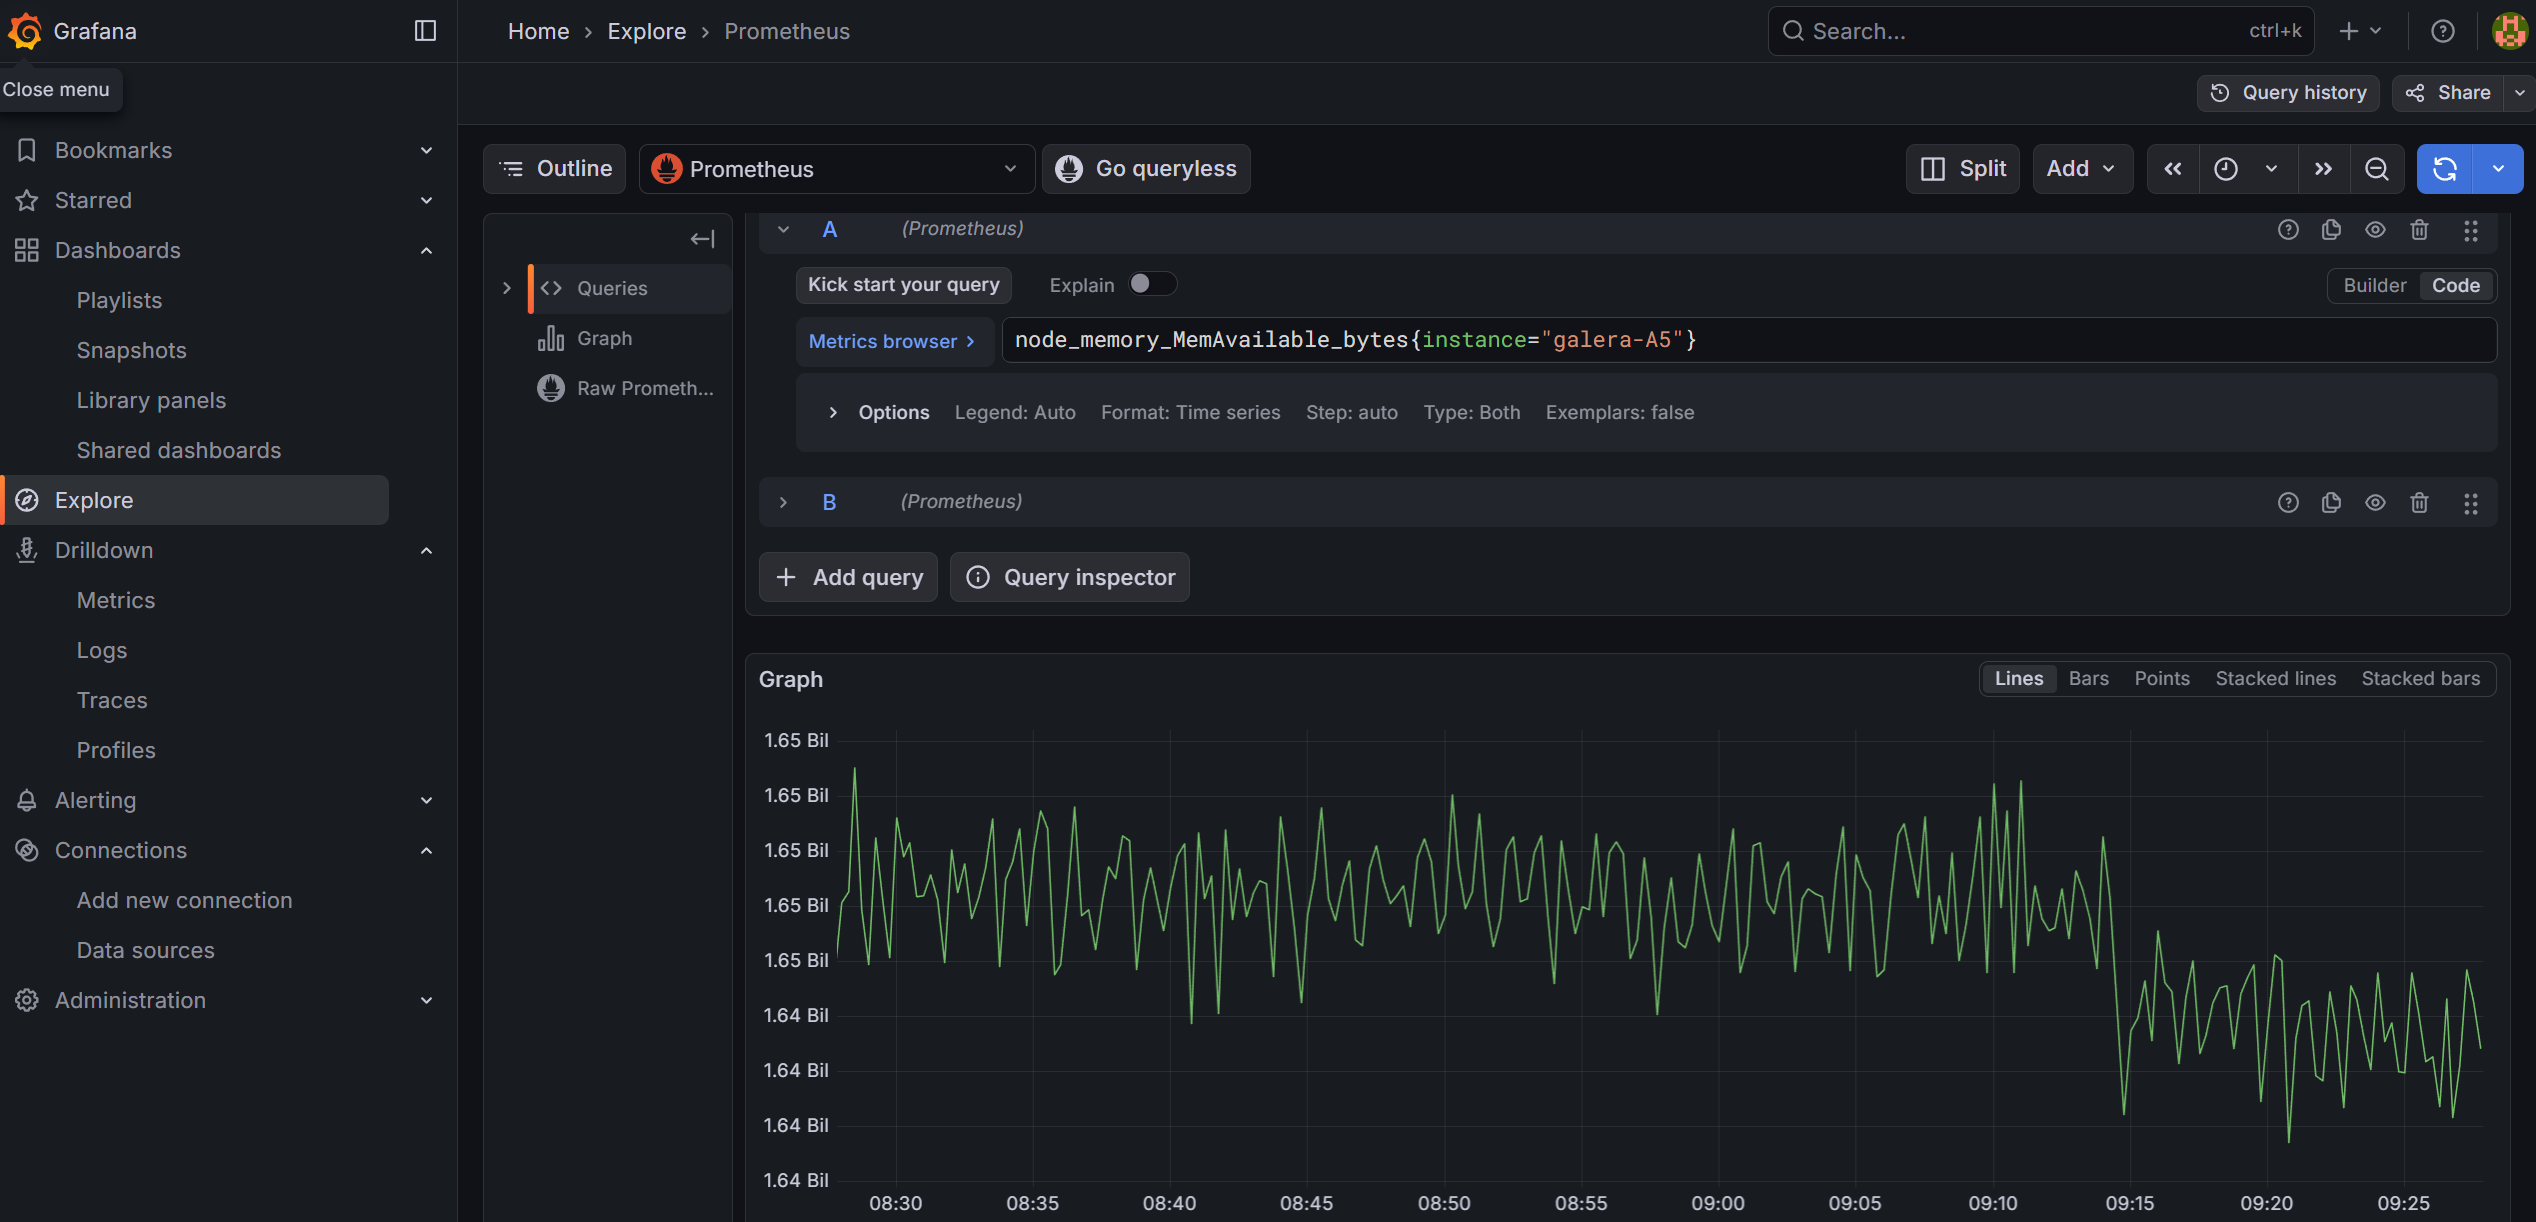Click the refresh query run icon
The height and width of the screenshot is (1222, 2536).
[x=2444, y=169]
